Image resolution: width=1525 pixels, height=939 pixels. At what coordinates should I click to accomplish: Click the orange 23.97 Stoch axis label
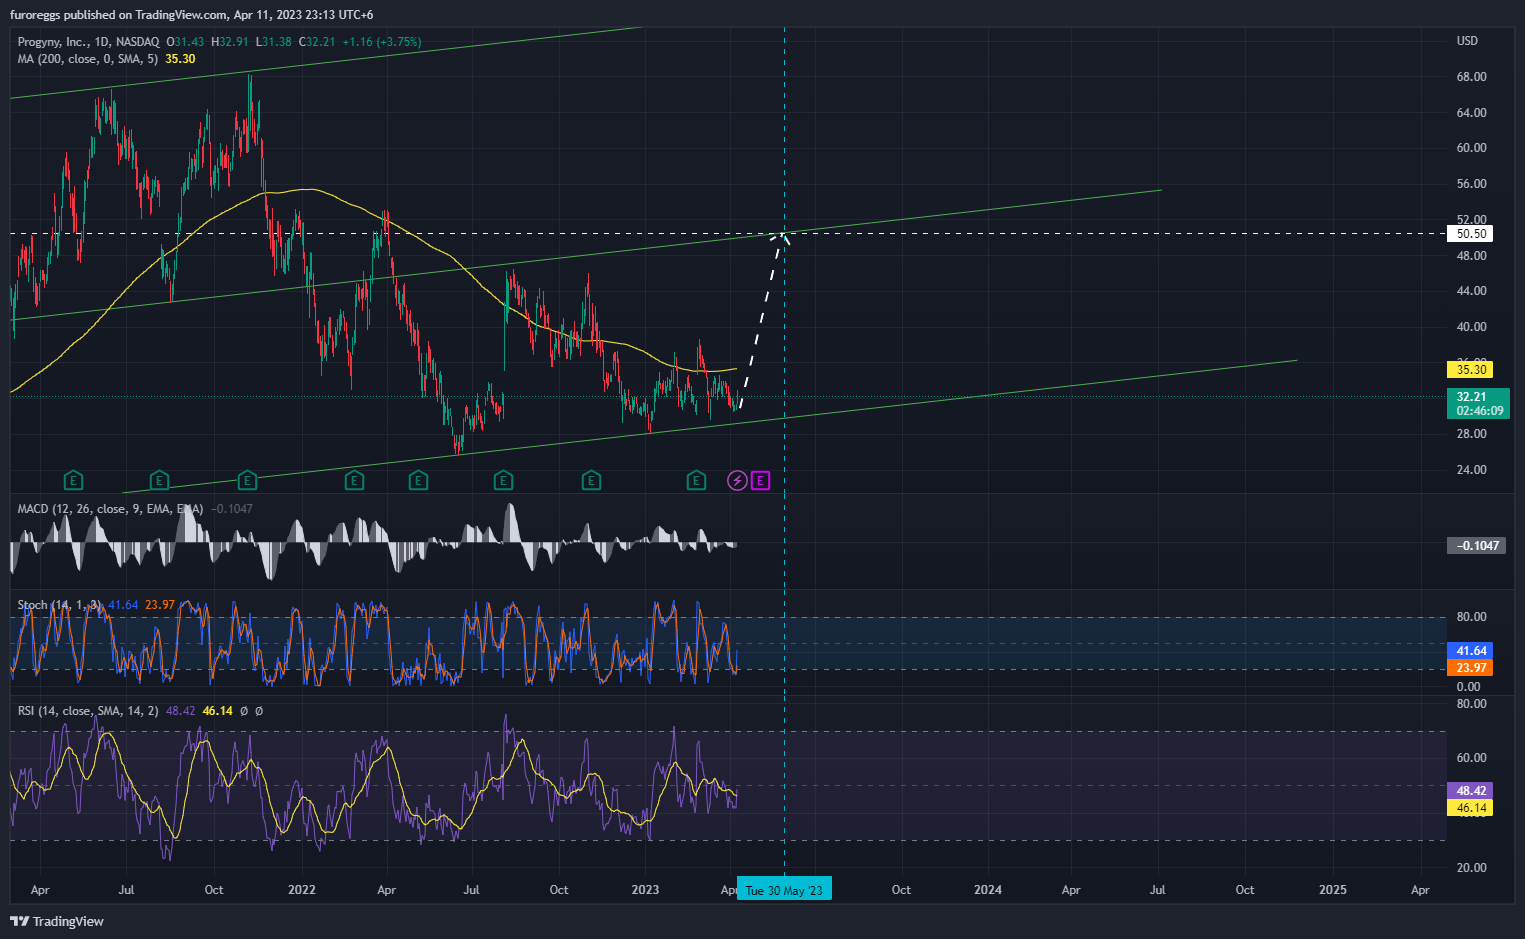[x=1470, y=668]
